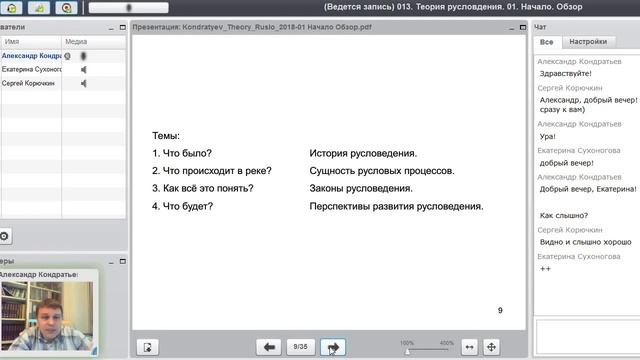Toggle speaker icon for Сергей Корючкин row
640x360 pixels.
pyautogui.click(x=84, y=84)
